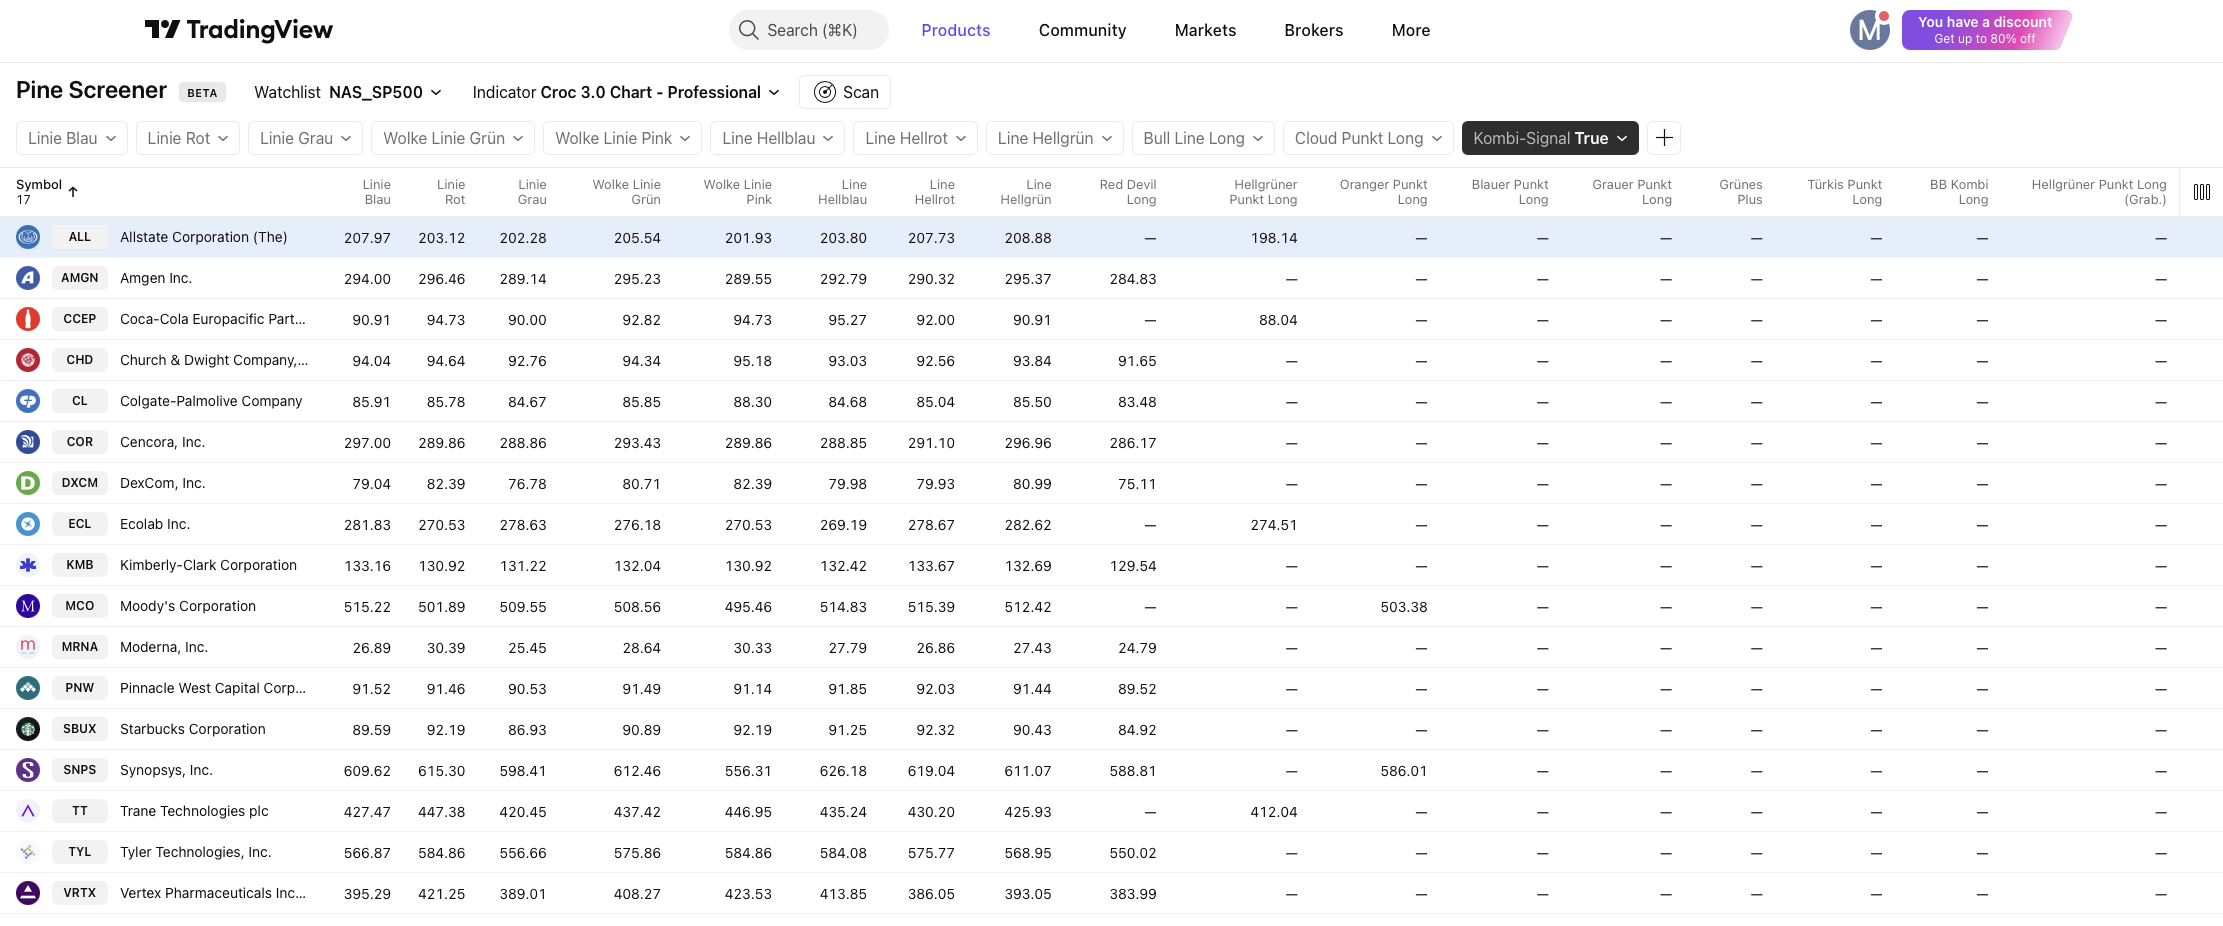The height and width of the screenshot is (926, 2223).
Task: Click the discount offer banner
Action: coord(1984,30)
